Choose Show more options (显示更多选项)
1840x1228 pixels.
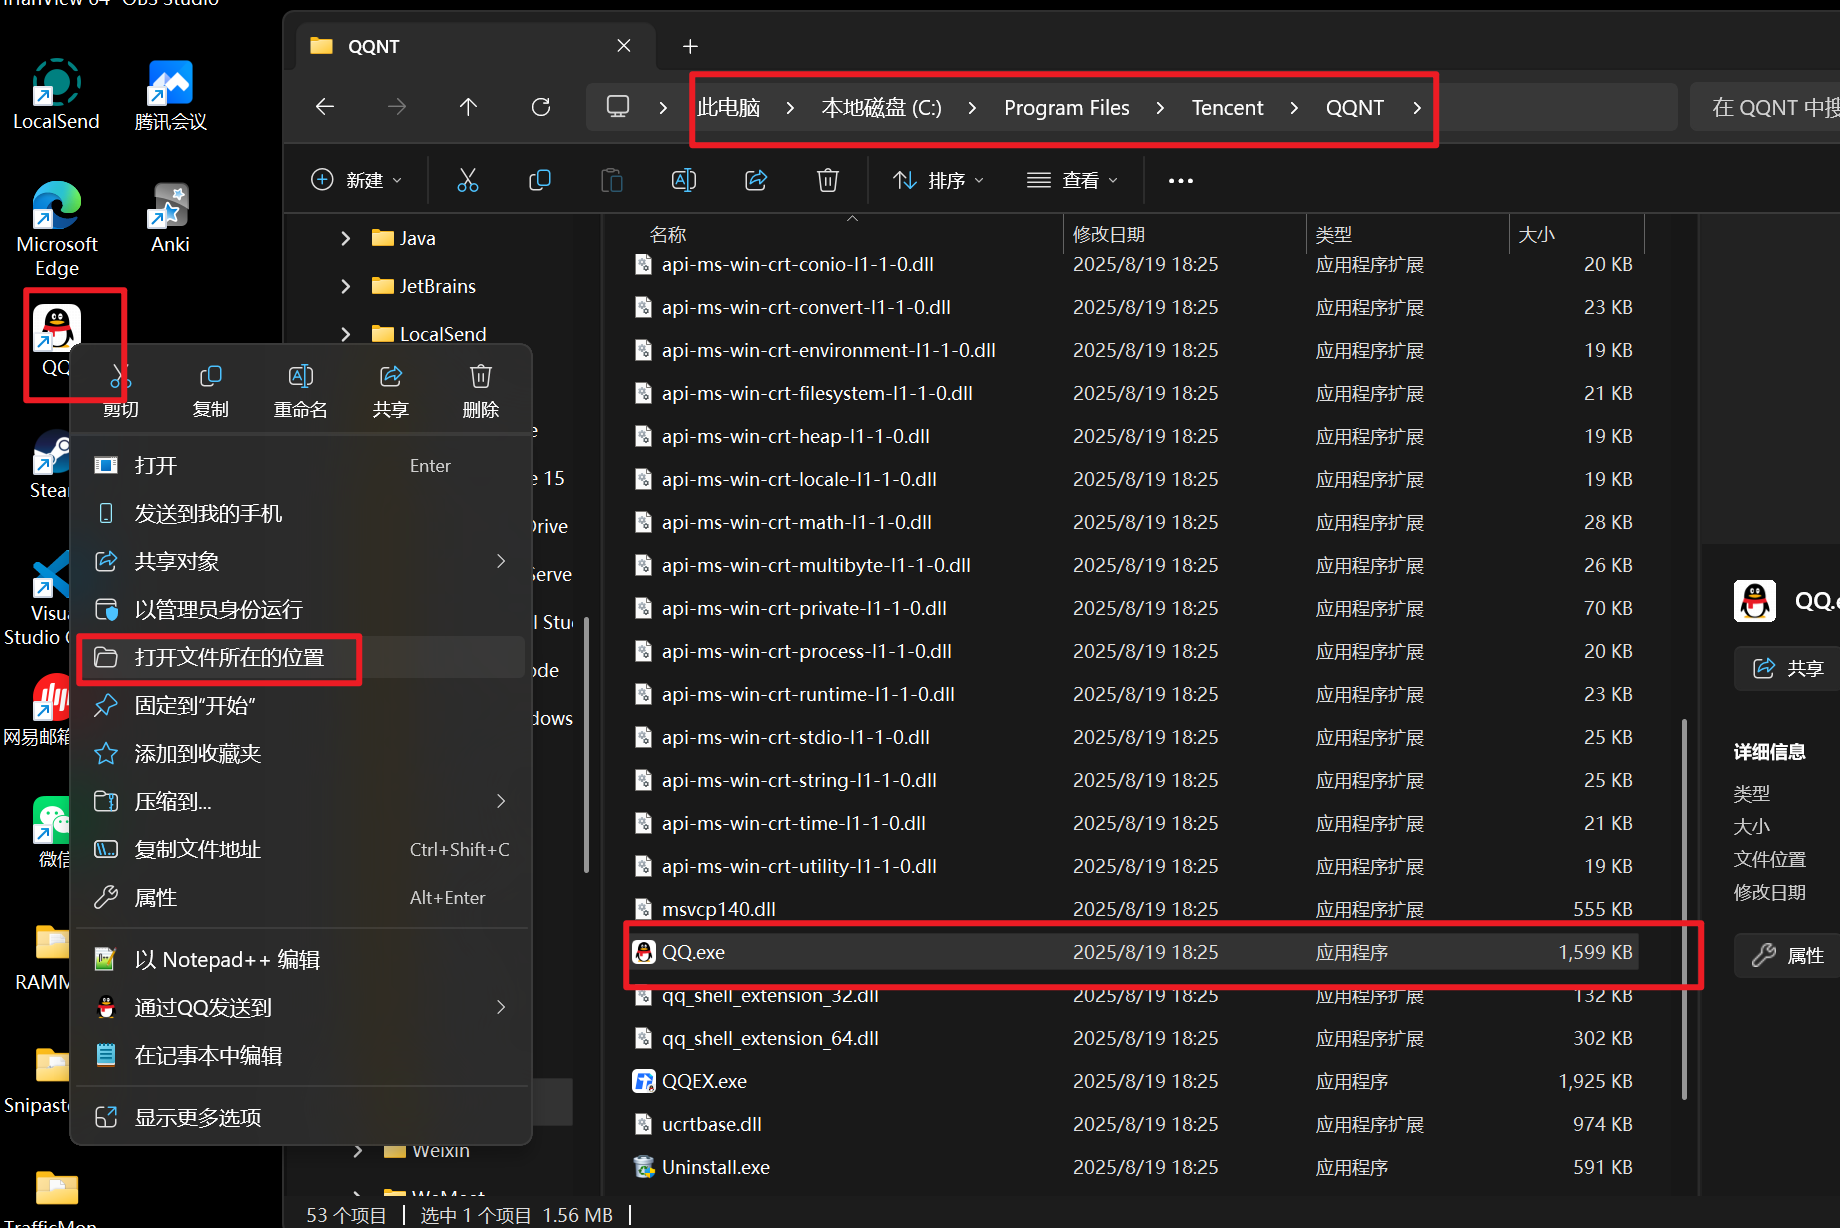[x=301, y=1118]
